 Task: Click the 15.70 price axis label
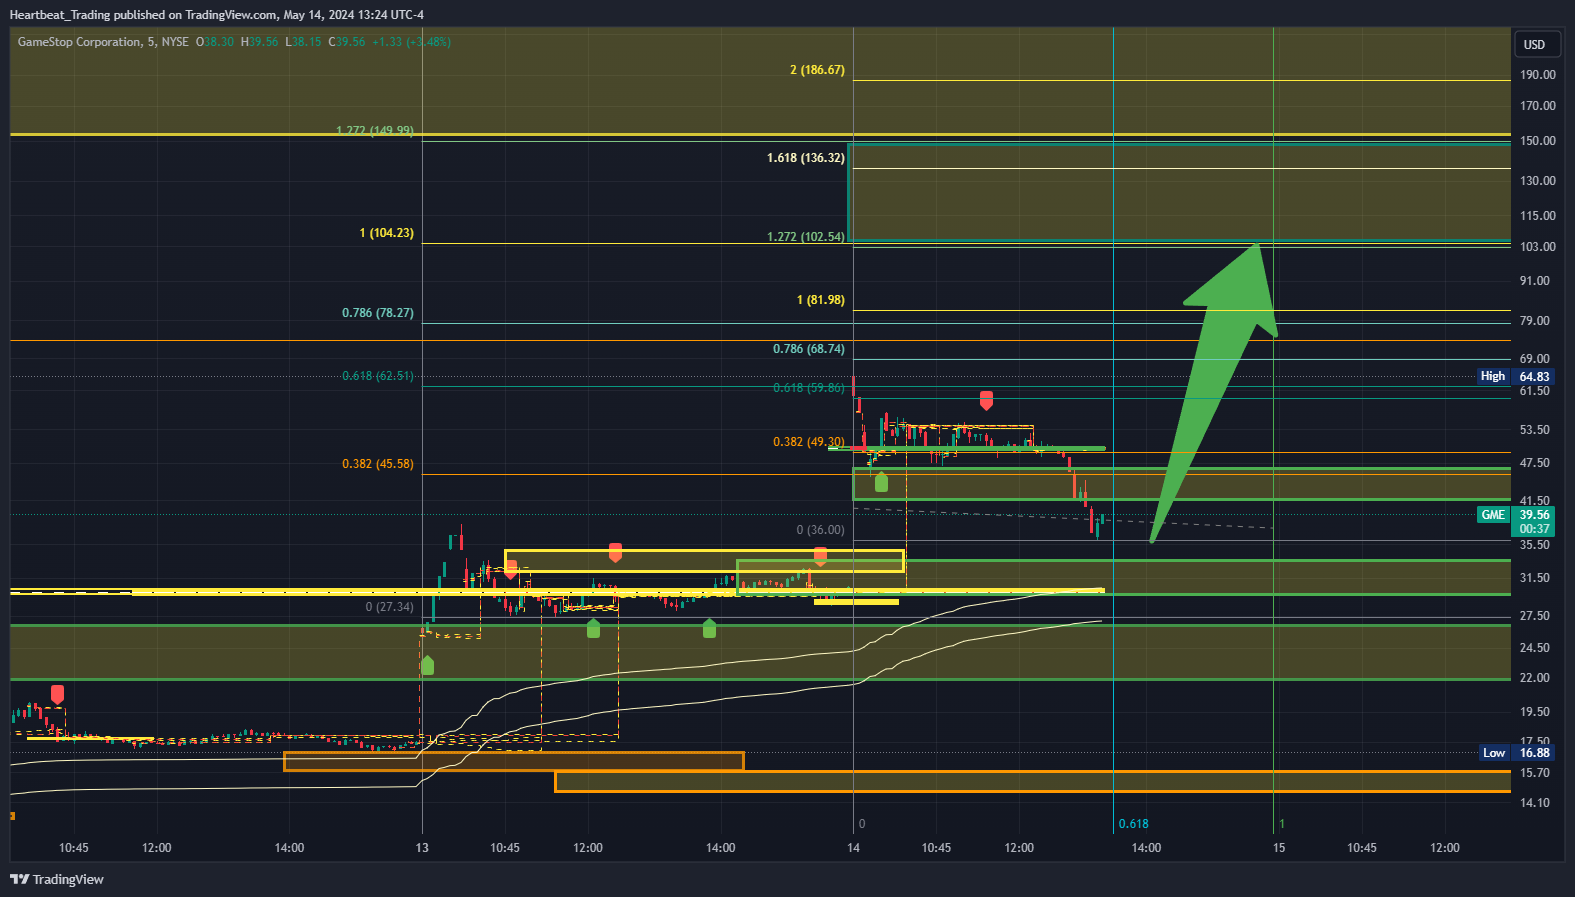pos(1534,773)
